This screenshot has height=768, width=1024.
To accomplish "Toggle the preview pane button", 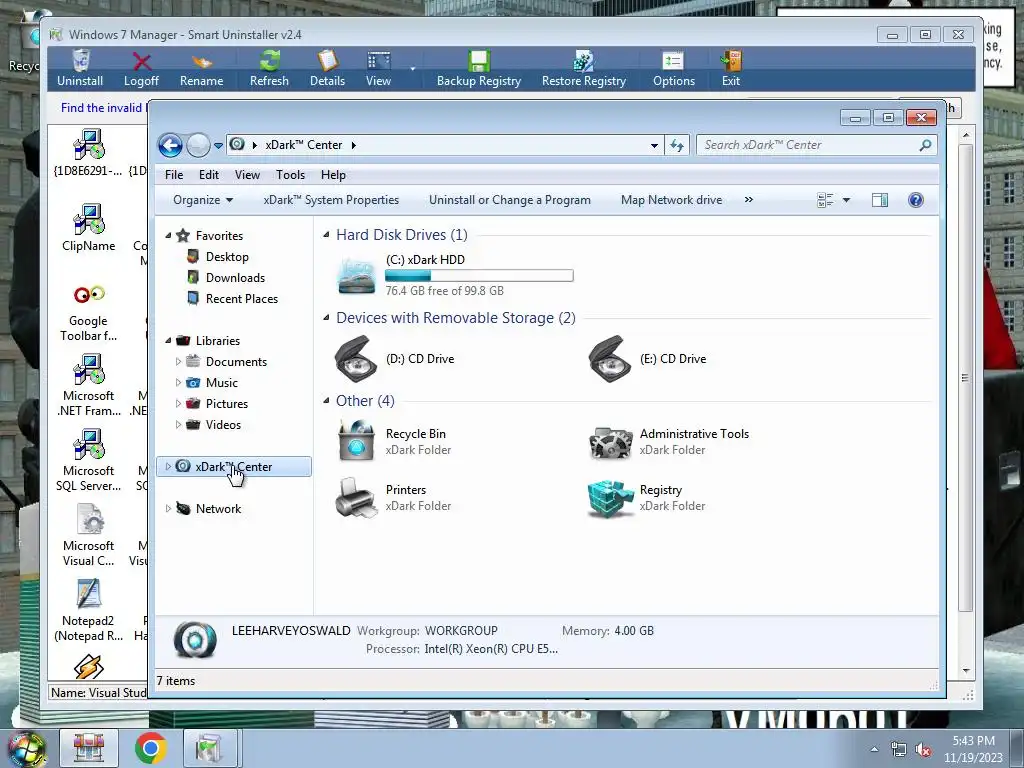I will (880, 200).
